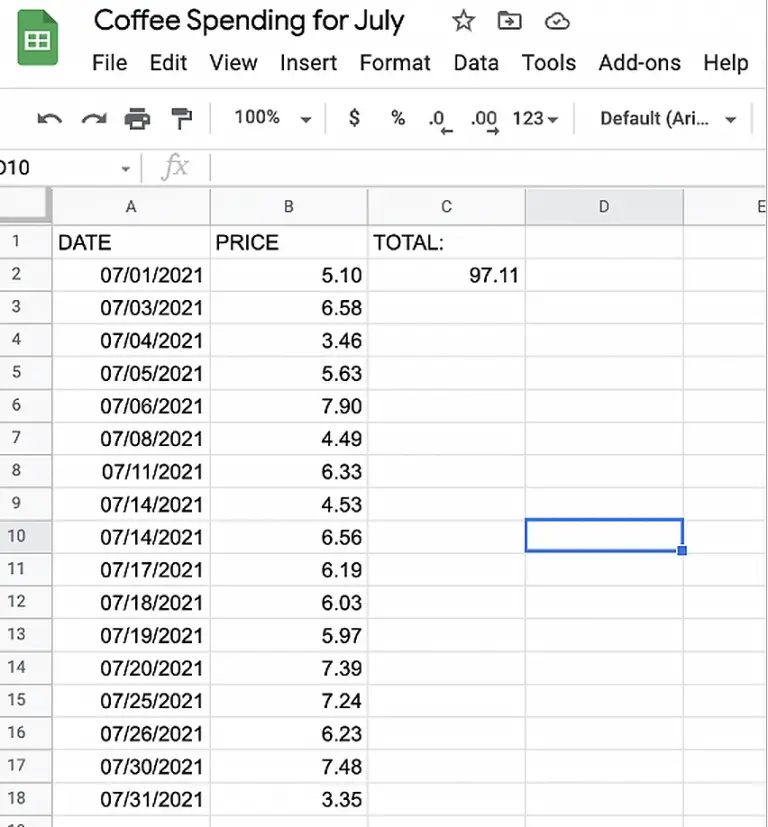Decrease decimal places icon
768x827 pixels.
click(438, 117)
